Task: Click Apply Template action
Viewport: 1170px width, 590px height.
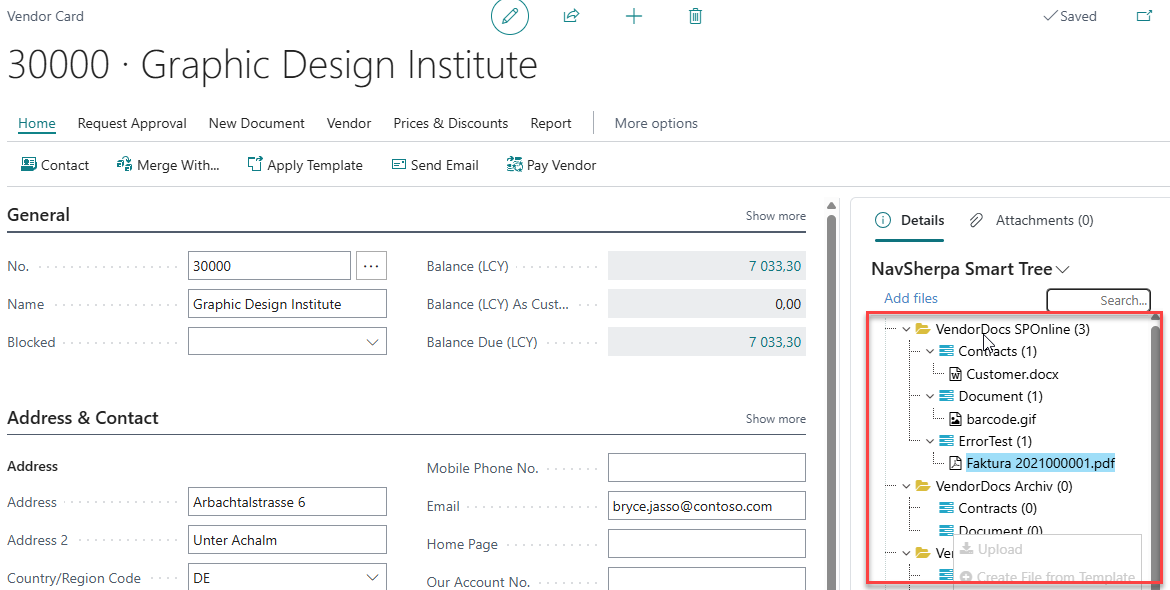Action: click(305, 165)
